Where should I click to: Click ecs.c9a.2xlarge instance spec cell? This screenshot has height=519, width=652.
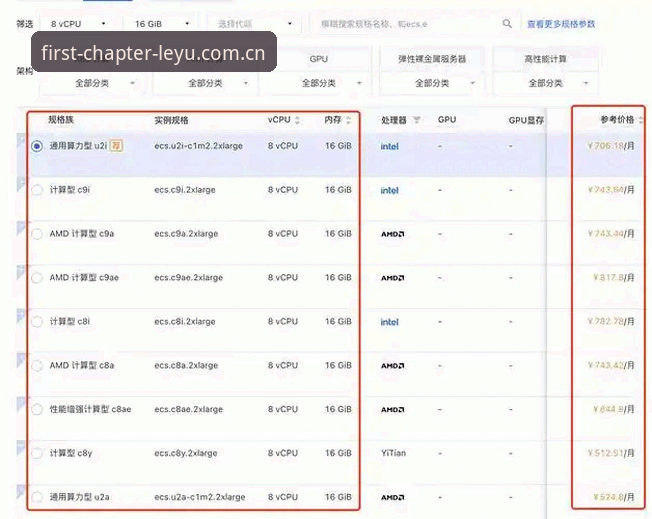(186, 234)
